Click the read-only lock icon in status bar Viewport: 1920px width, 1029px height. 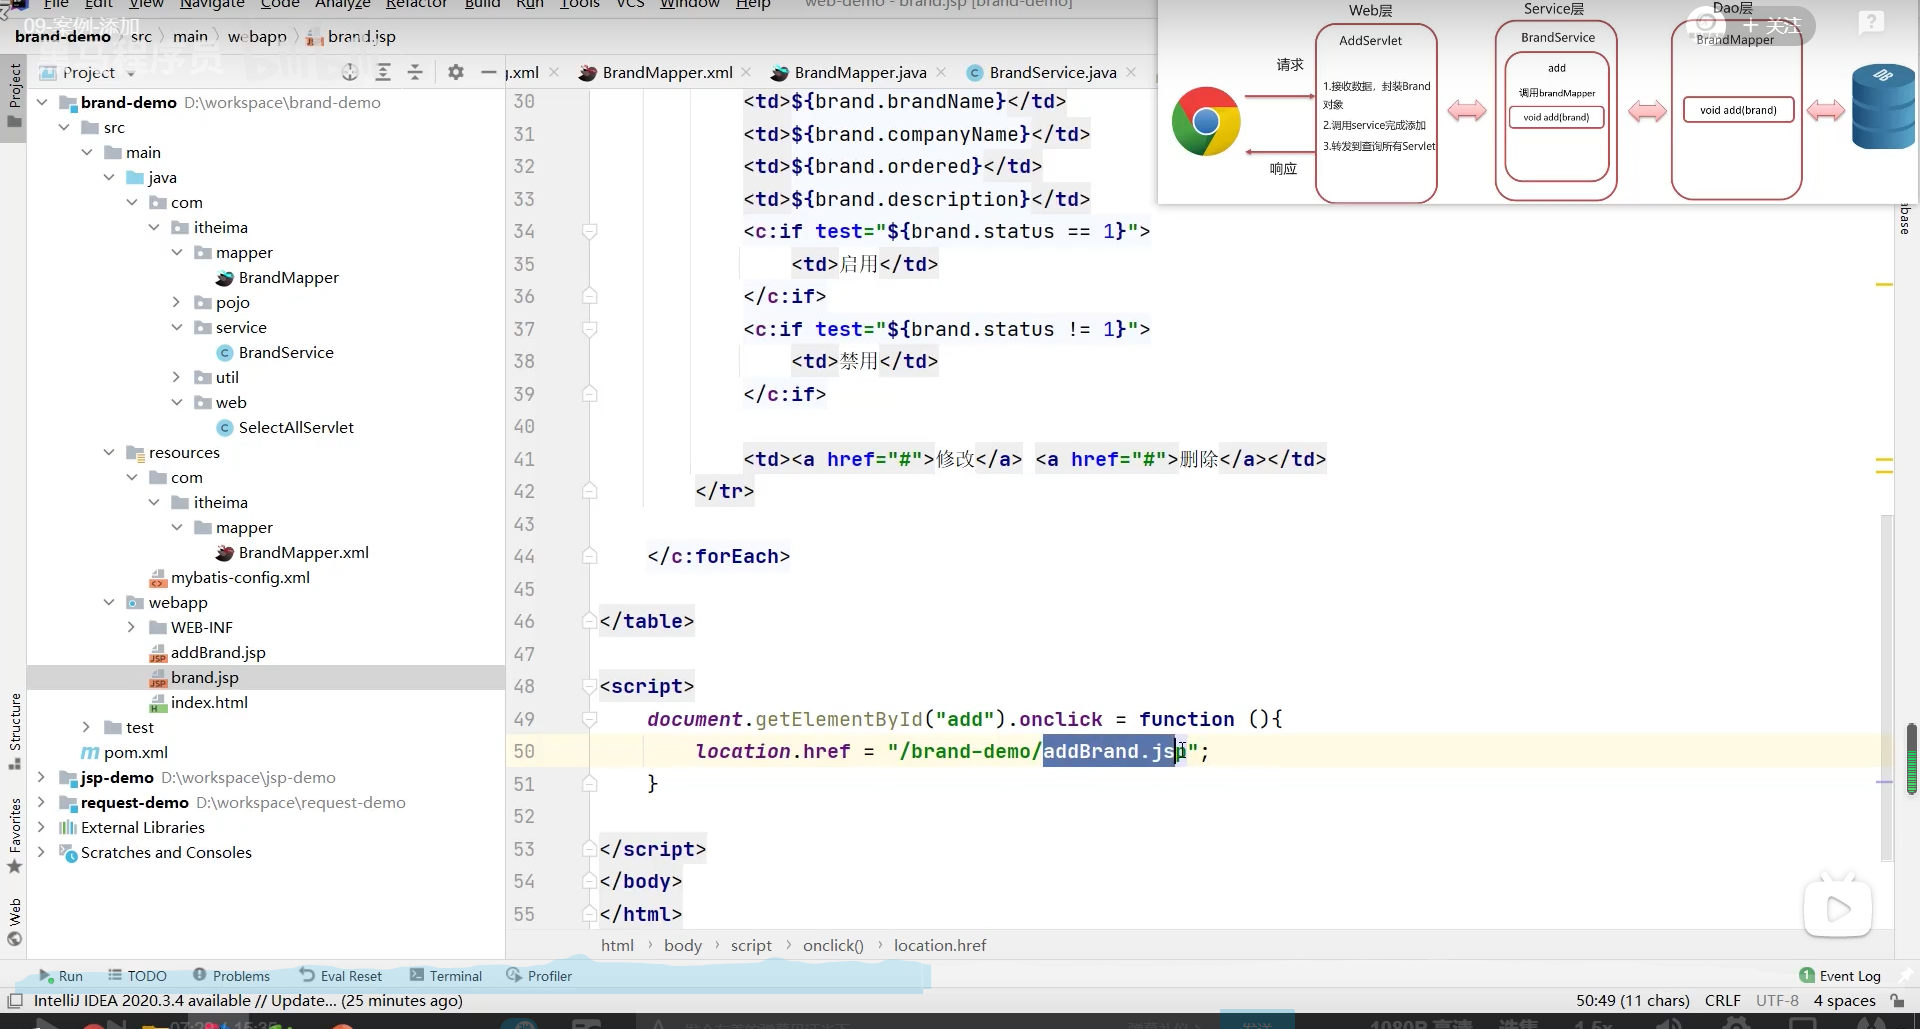pyautogui.click(x=1897, y=1001)
